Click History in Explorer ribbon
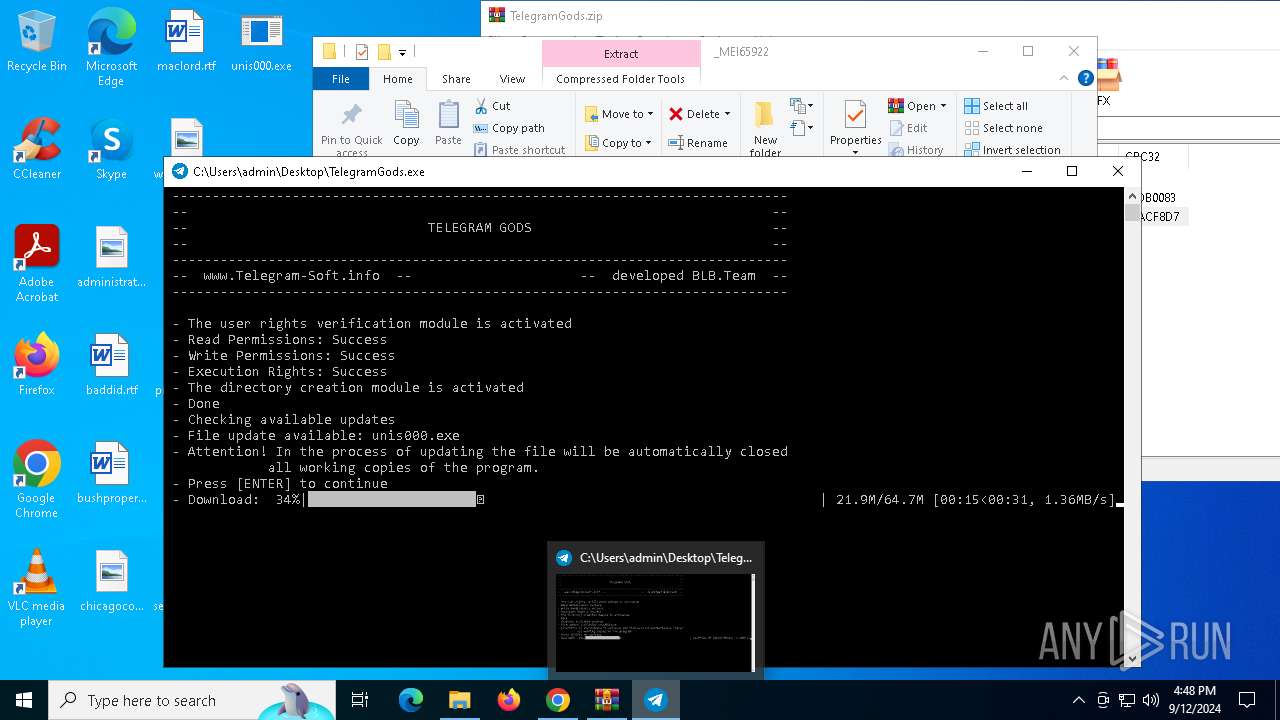Viewport: 1280px width, 720px height. point(914,150)
